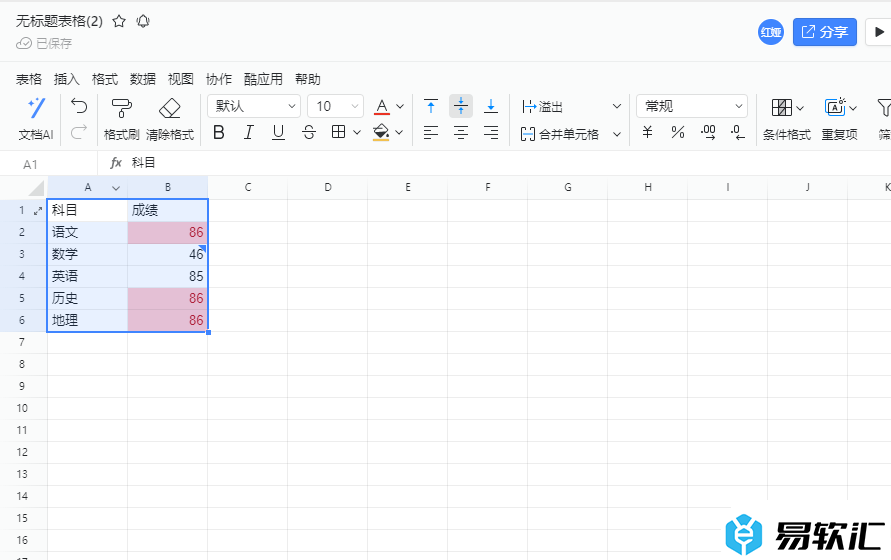Open 条件格式 conditional formatting

(787, 119)
